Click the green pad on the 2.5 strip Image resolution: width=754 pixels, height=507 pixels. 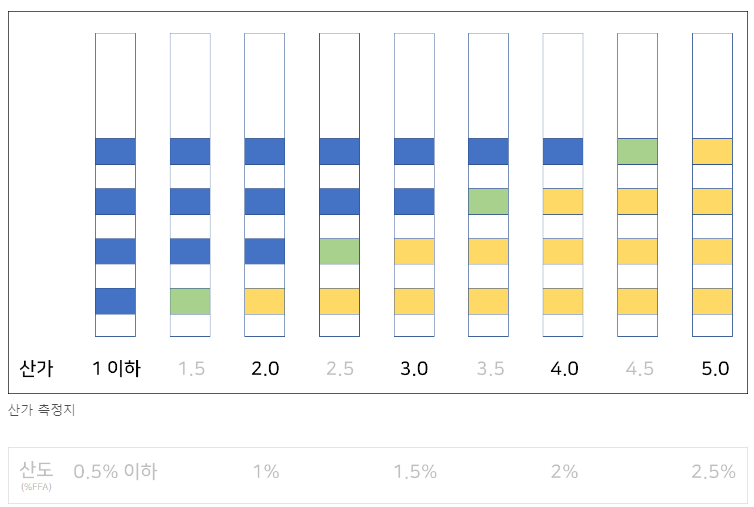pyautogui.click(x=339, y=251)
